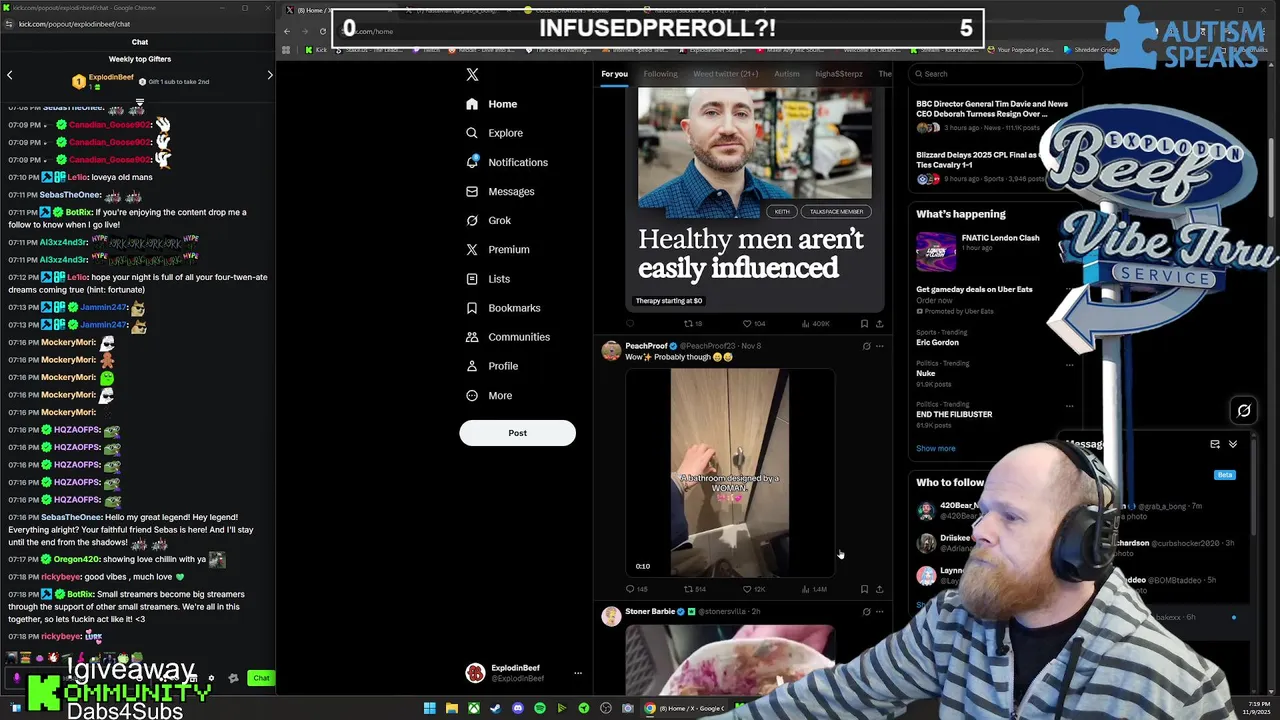Open more options on Stoner Barbie post
1280x720 pixels.
click(x=880, y=611)
